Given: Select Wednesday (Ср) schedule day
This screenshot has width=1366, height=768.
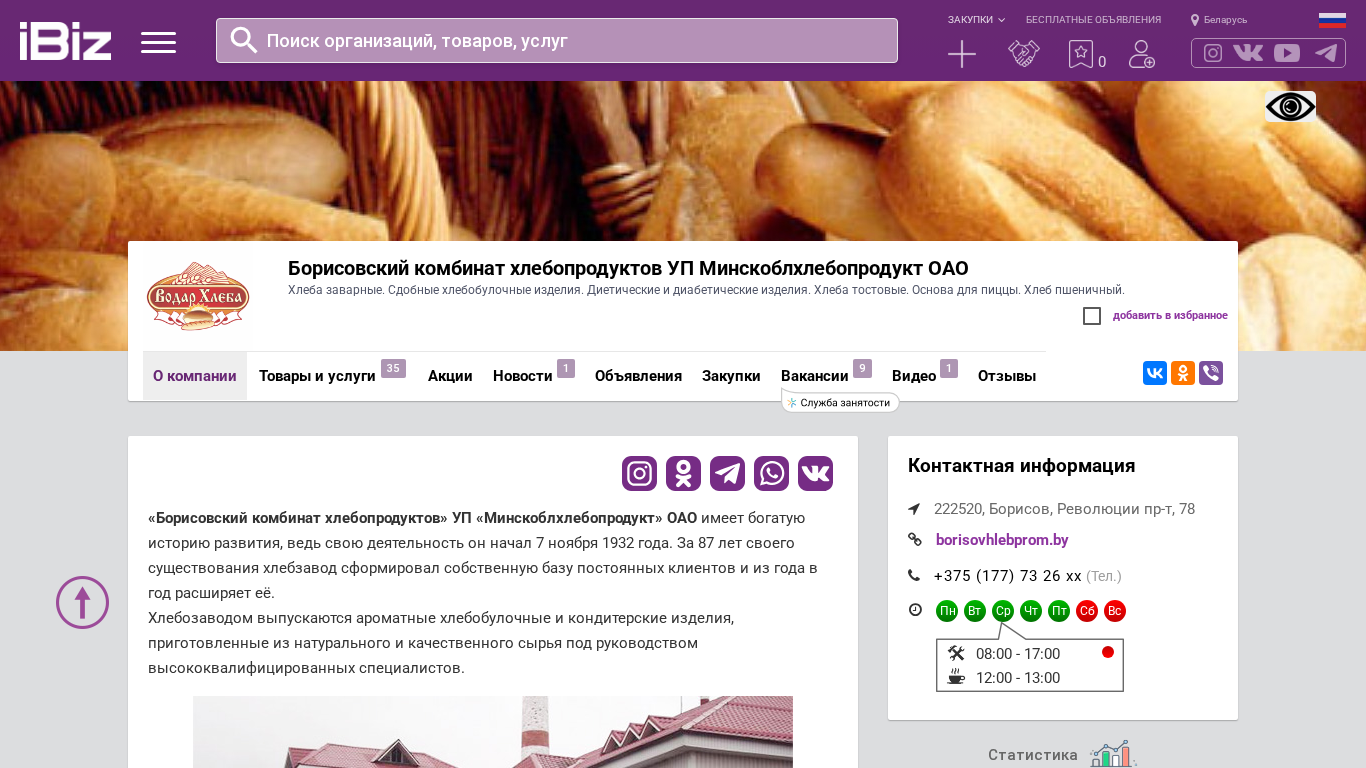Looking at the screenshot, I should [1003, 611].
